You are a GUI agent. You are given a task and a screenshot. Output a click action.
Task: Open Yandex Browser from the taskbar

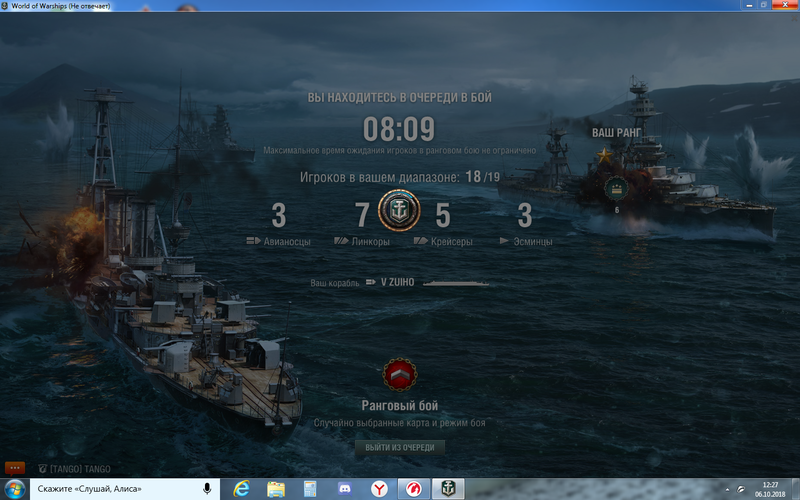coord(379,489)
